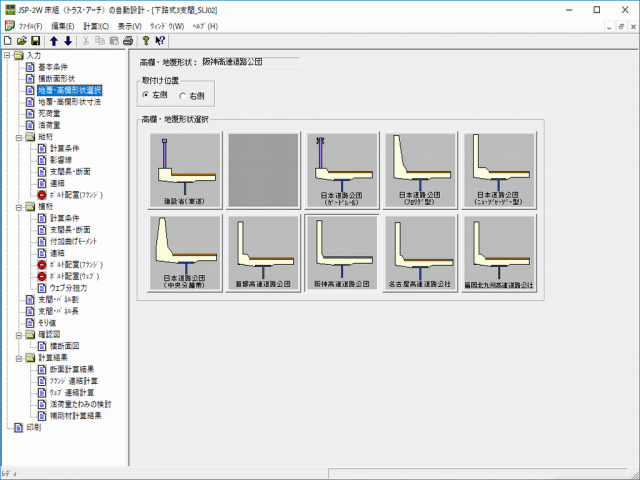Collapse the 入力 tree node
This screenshot has height=480, width=640.
(6, 57)
